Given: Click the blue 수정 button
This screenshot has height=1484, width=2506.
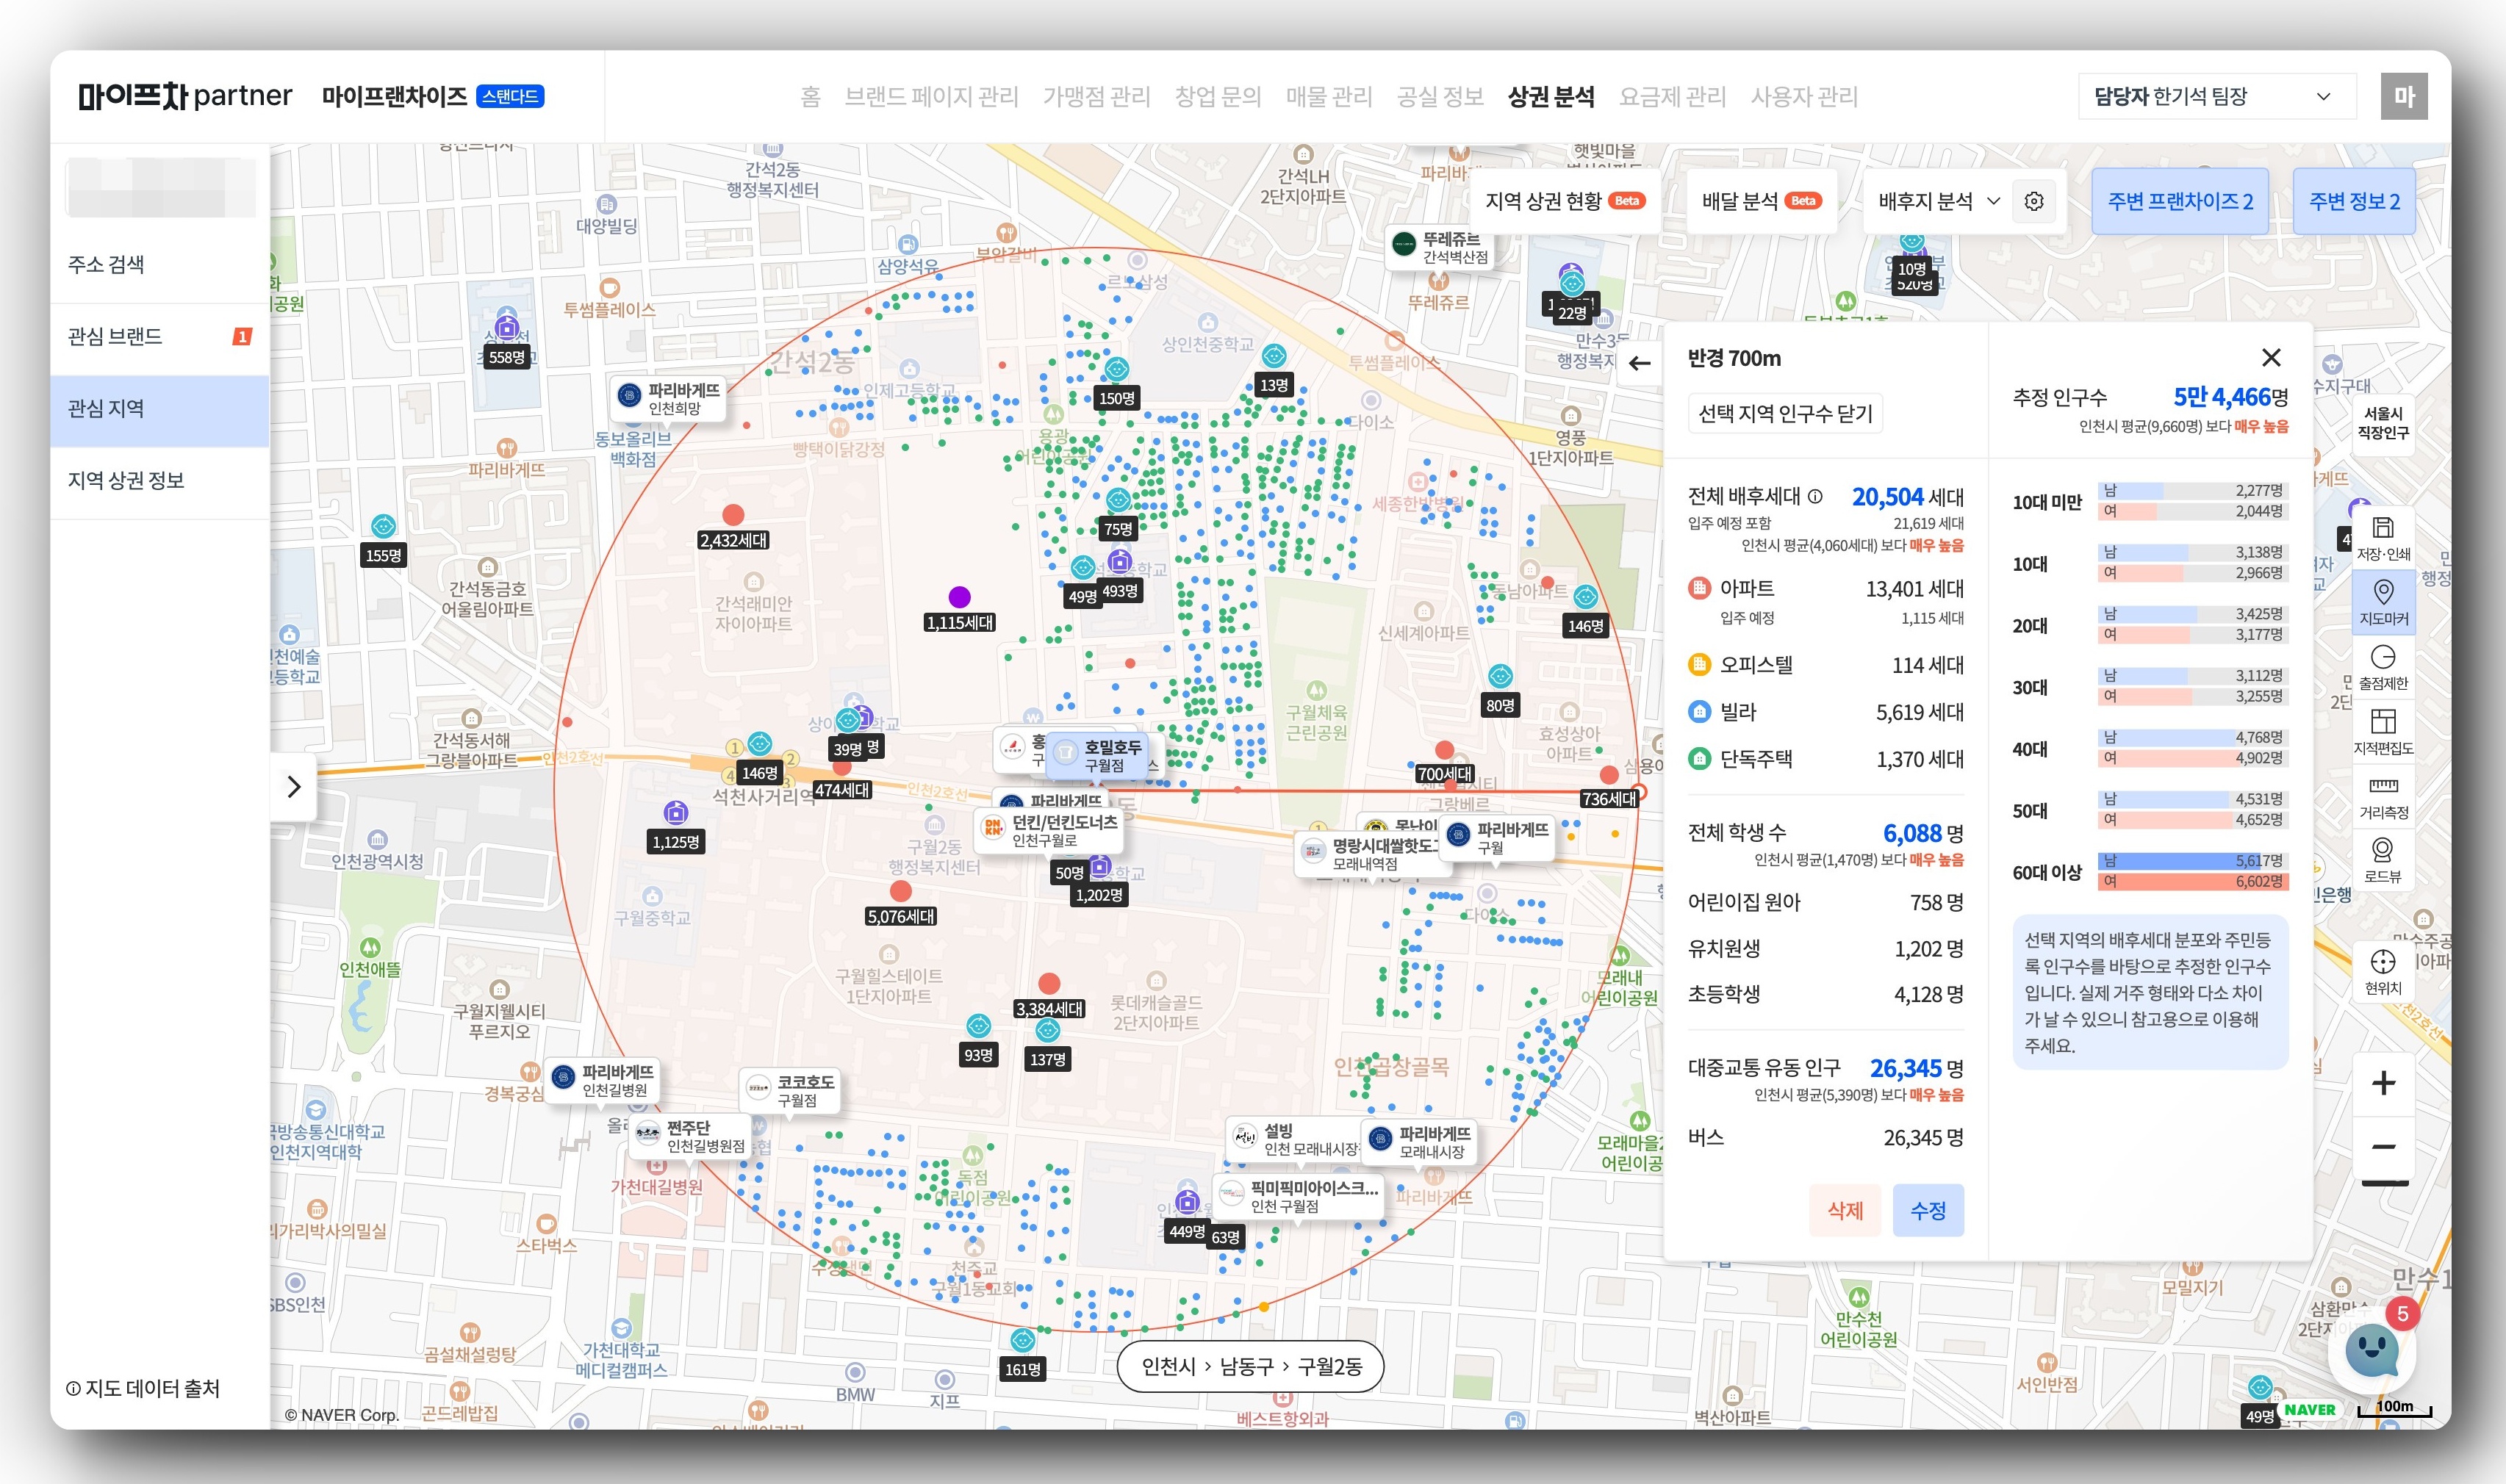Looking at the screenshot, I should tap(1928, 1210).
